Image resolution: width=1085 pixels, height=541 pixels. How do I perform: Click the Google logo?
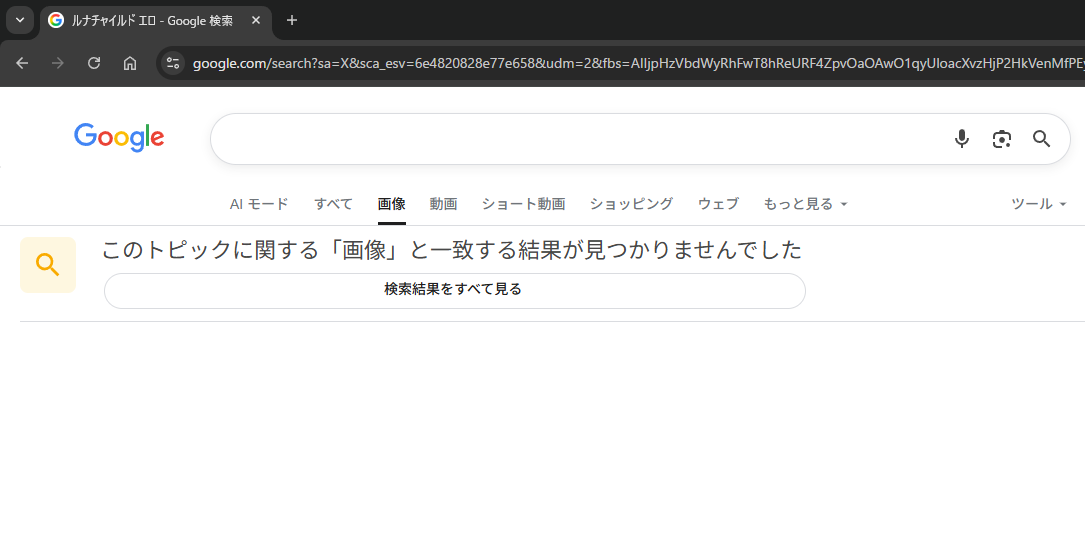pos(119,138)
